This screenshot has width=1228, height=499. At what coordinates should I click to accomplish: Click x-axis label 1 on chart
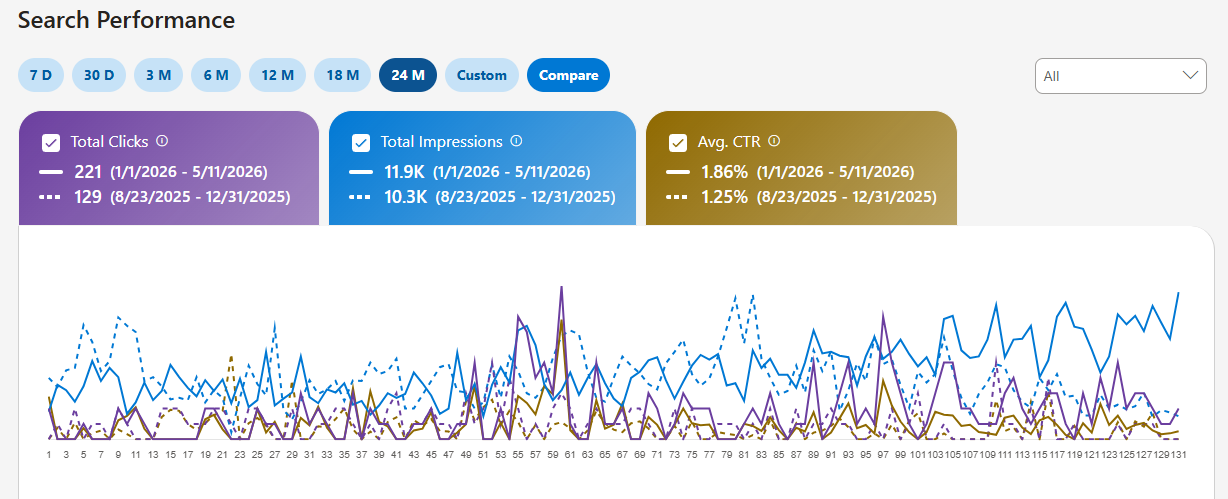tap(49, 454)
